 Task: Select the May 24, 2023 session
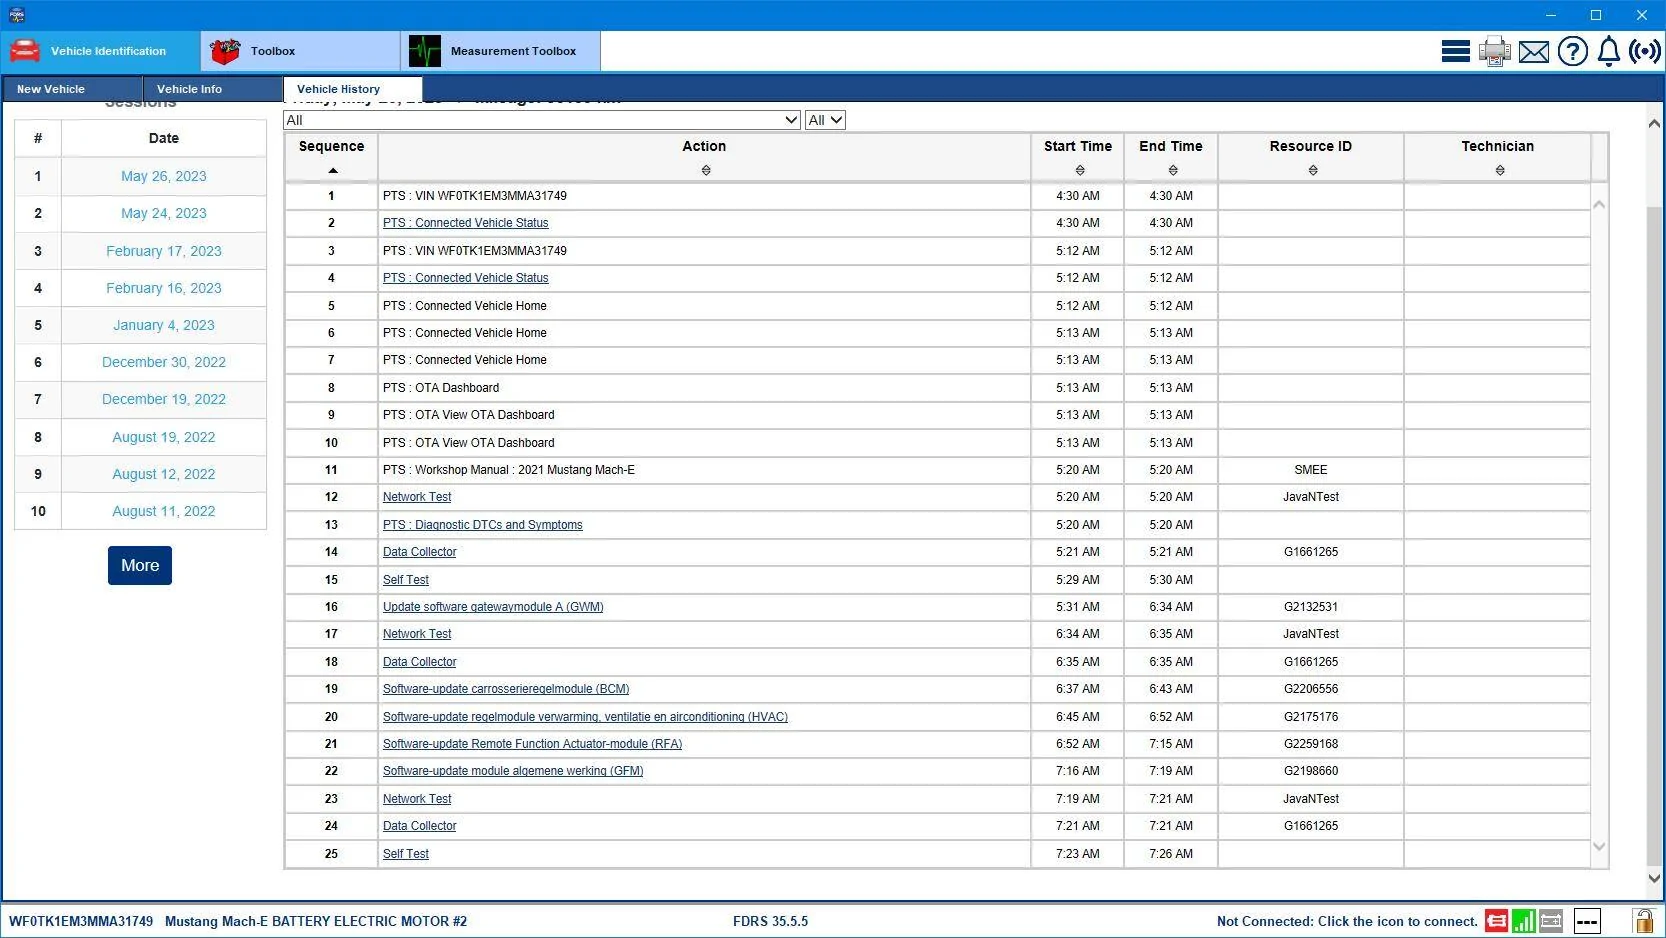163,213
